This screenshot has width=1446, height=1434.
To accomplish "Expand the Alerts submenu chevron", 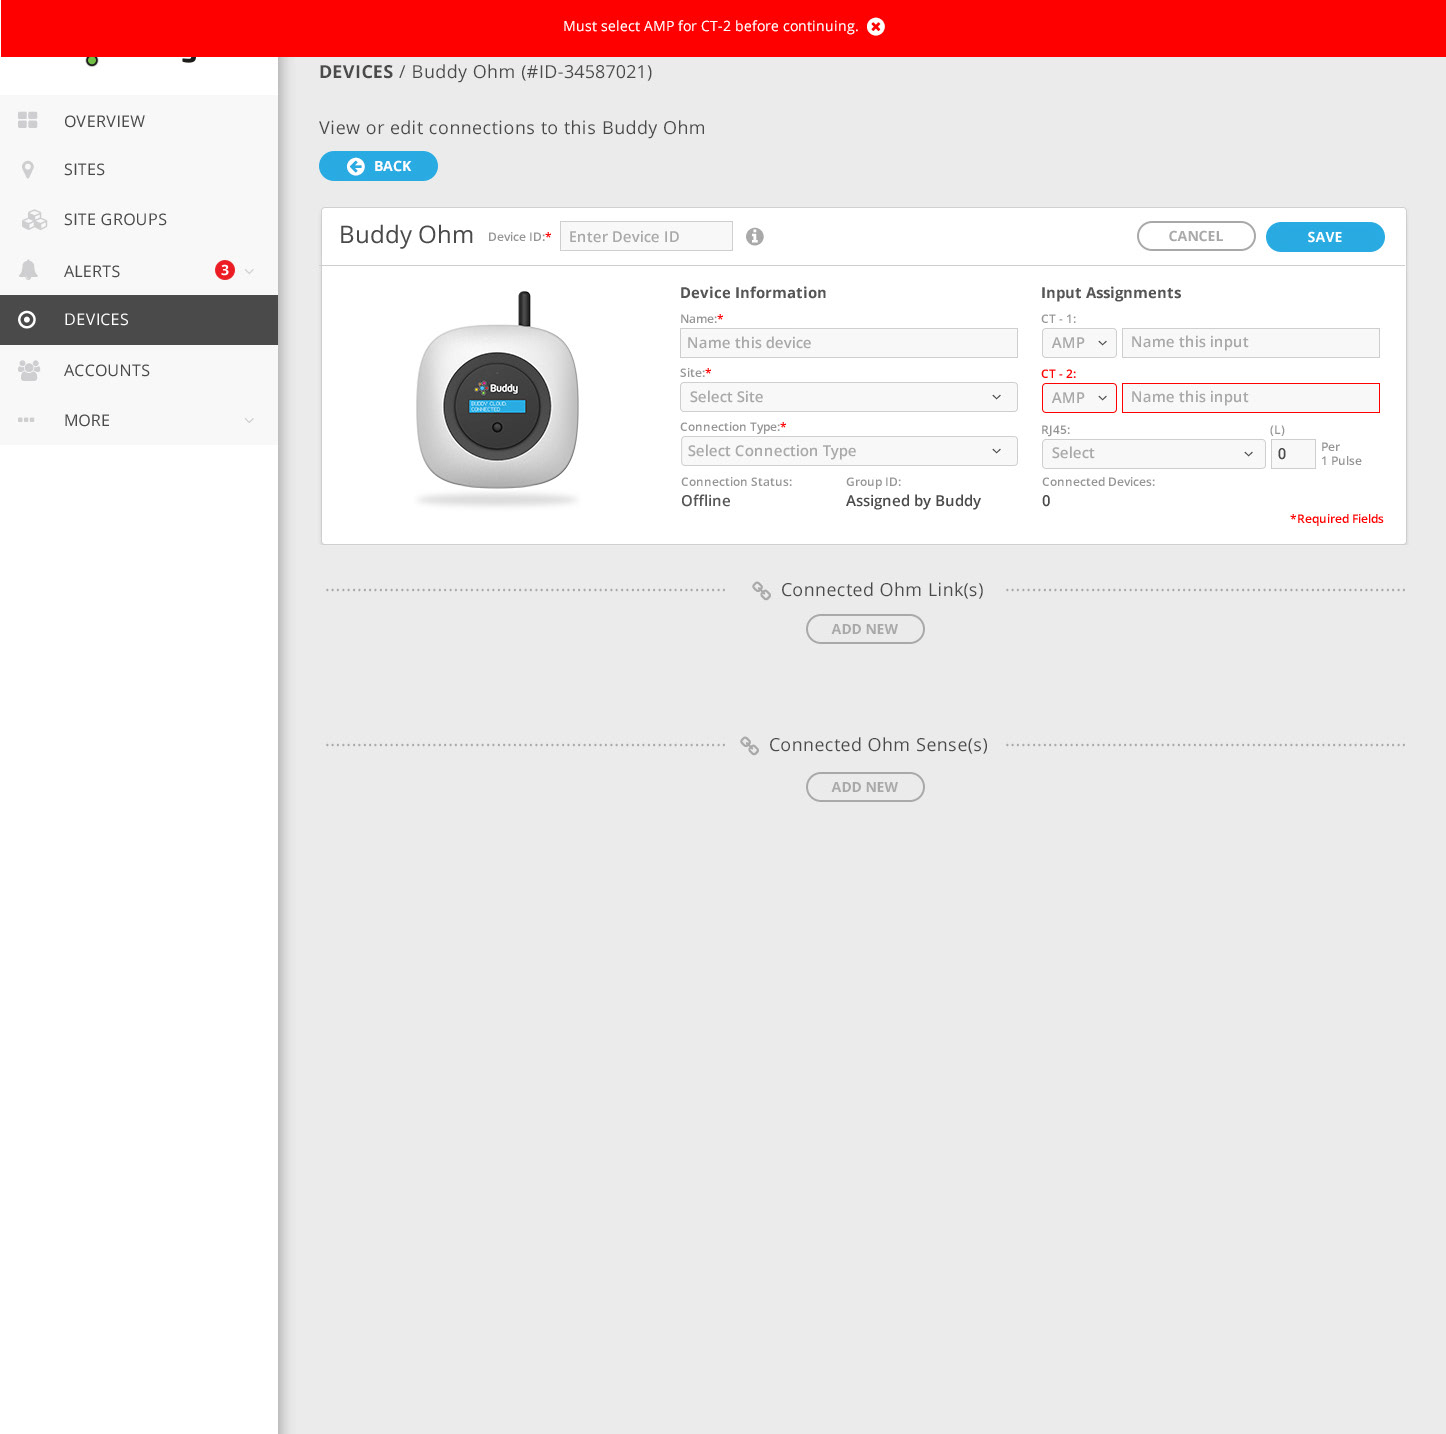I will tap(249, 271).
